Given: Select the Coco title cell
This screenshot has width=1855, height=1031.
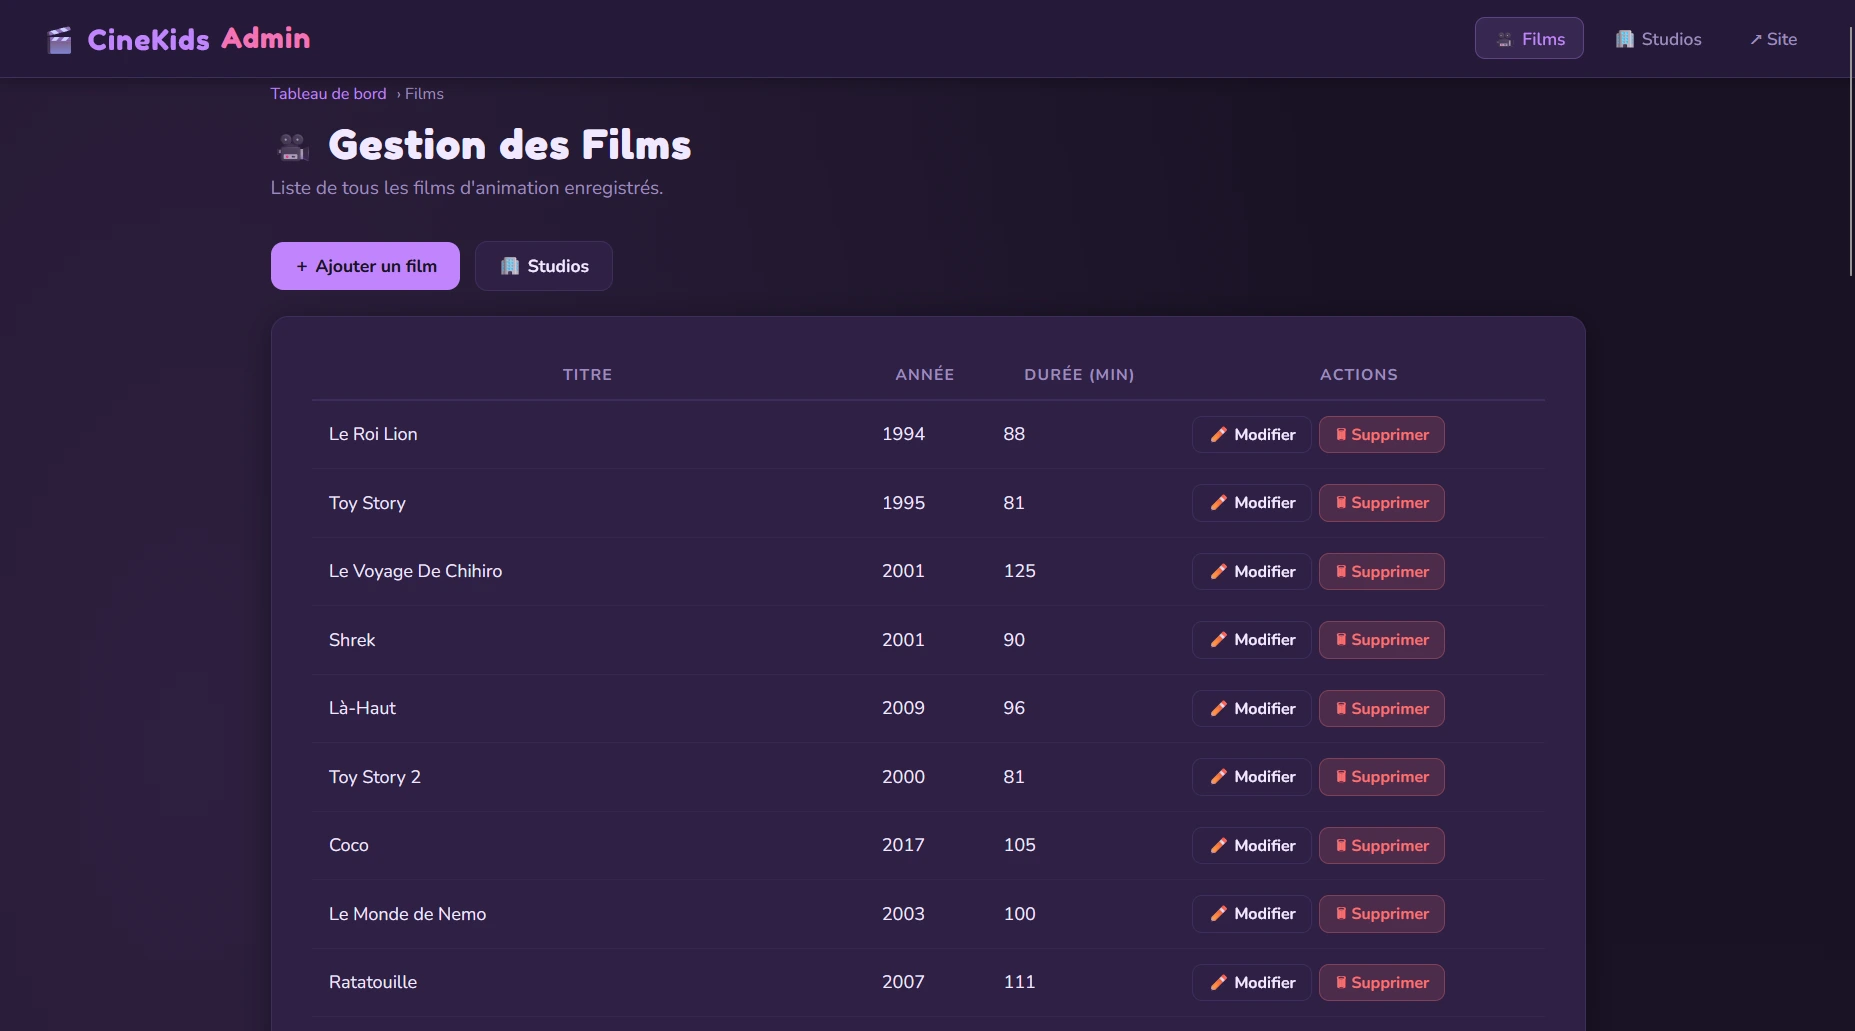Looking at the screenshot, I should click(x=349, y=845).
